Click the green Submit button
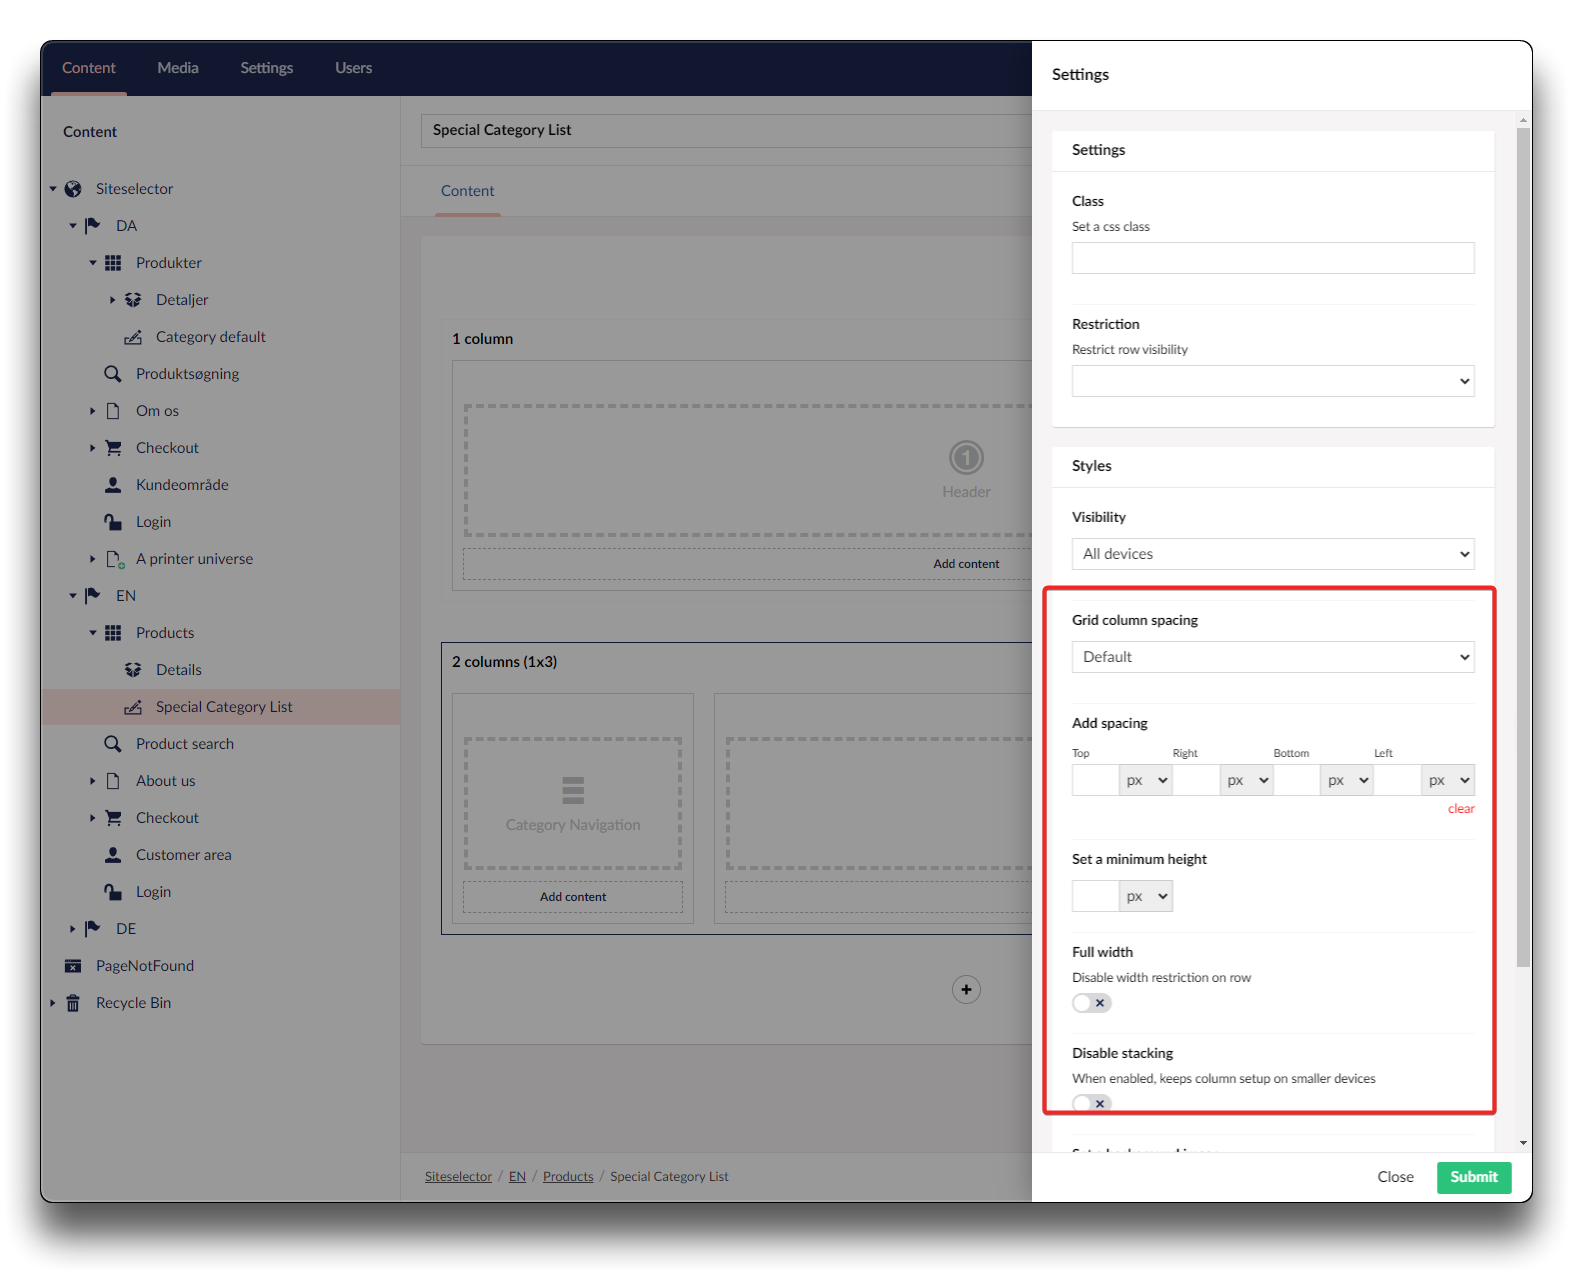Viewport: 1573px width, 1275px height. click(x=1473, y=1177)
